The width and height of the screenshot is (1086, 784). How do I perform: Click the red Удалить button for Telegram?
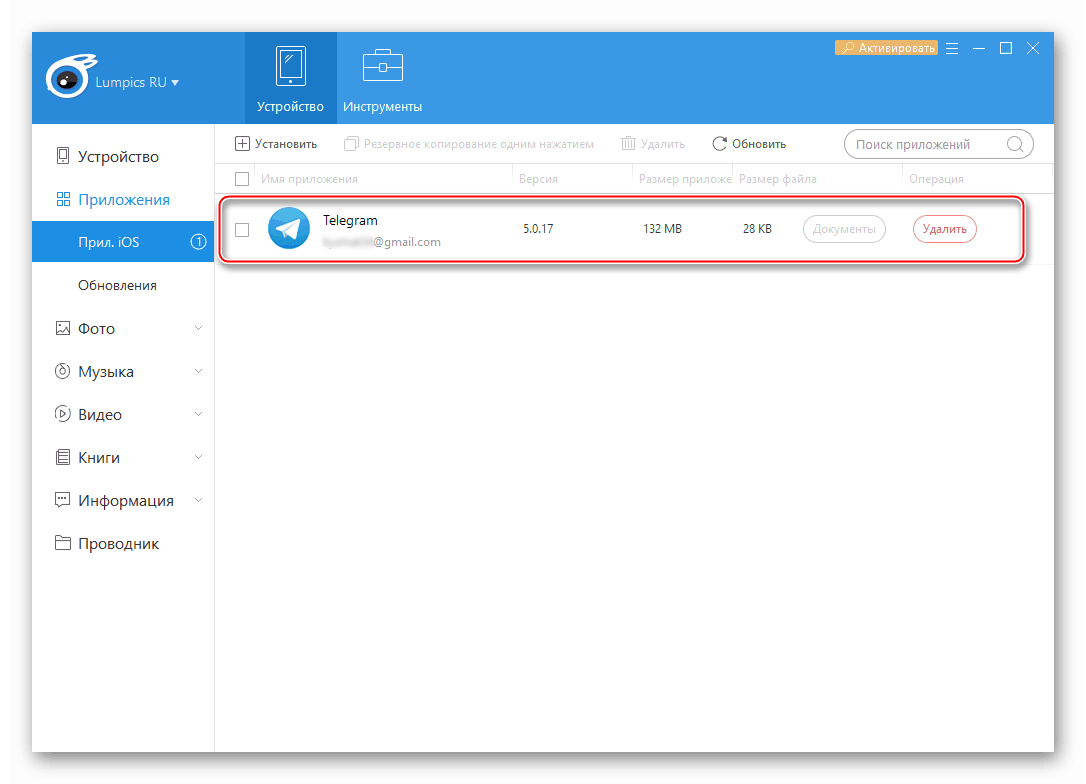coord(945,229)
